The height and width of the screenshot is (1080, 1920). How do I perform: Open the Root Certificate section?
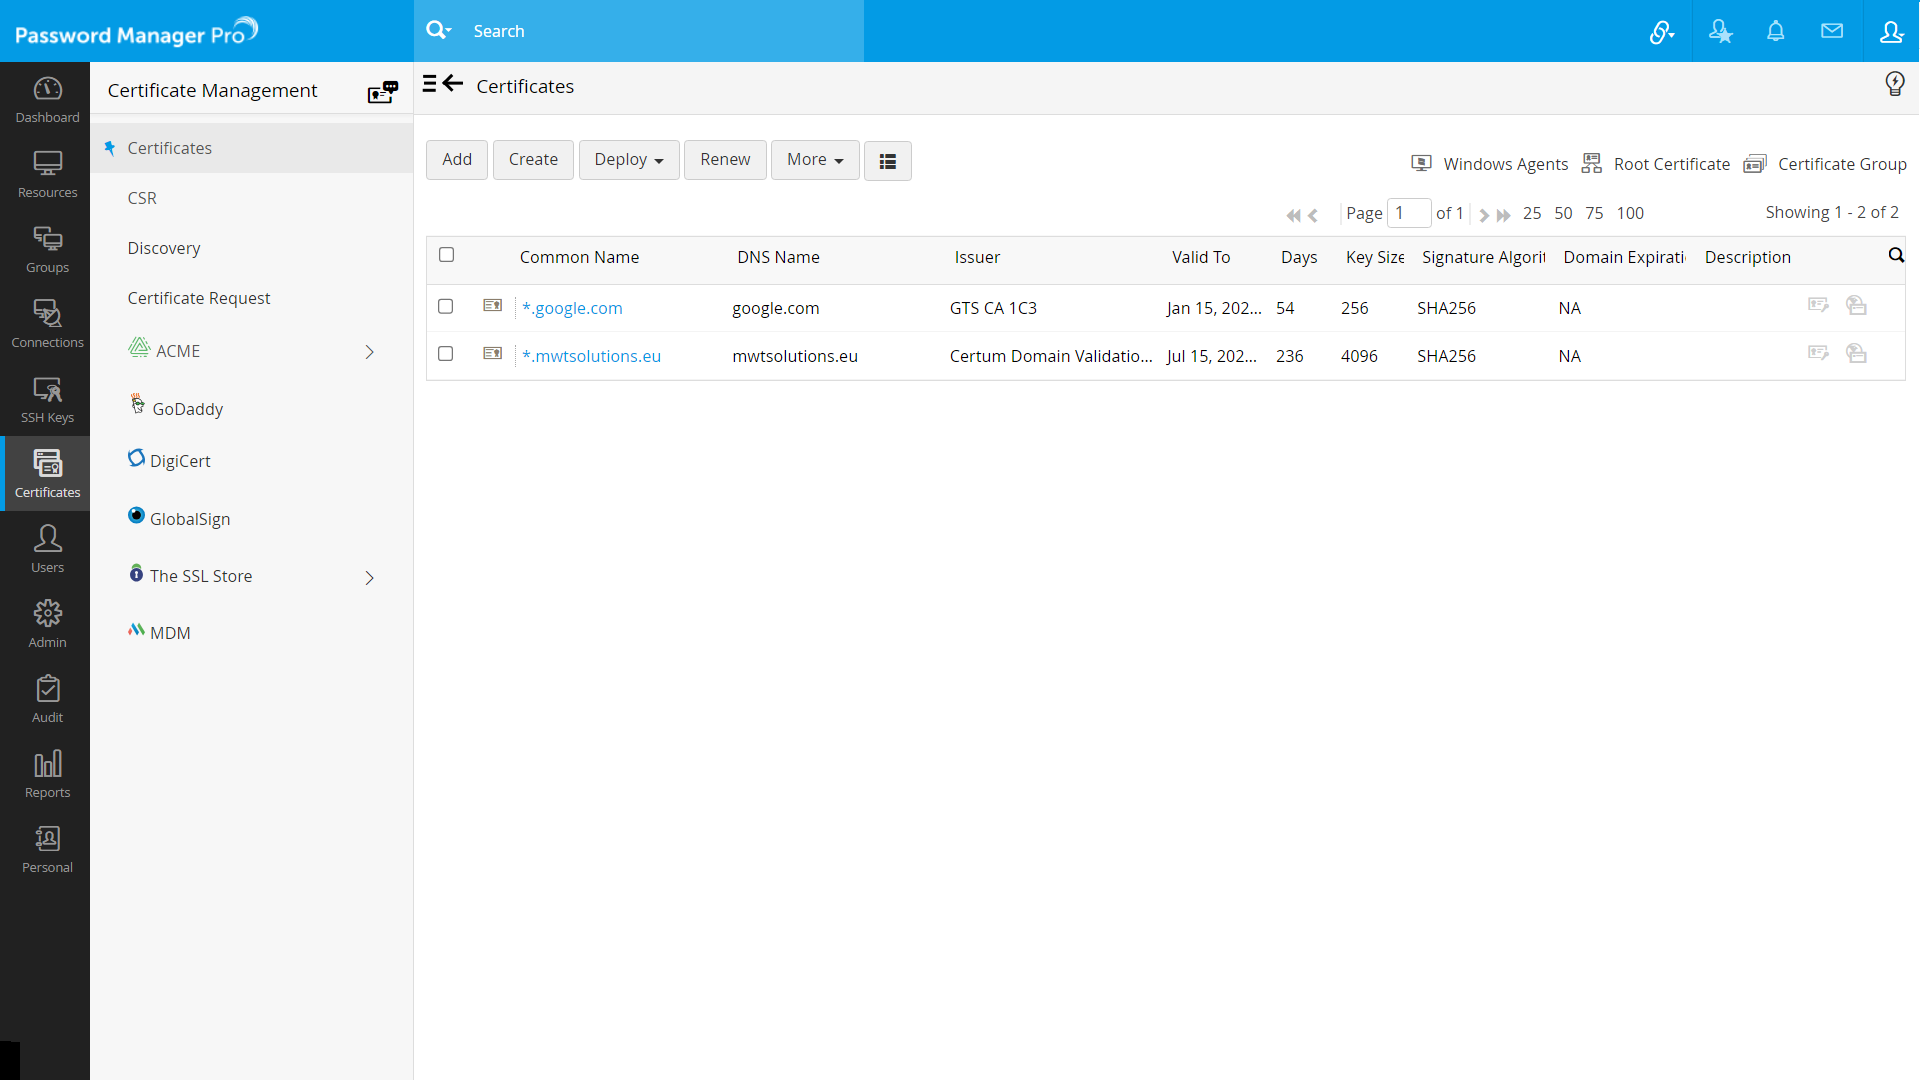pyautogui.click(x=1655, y=163)
